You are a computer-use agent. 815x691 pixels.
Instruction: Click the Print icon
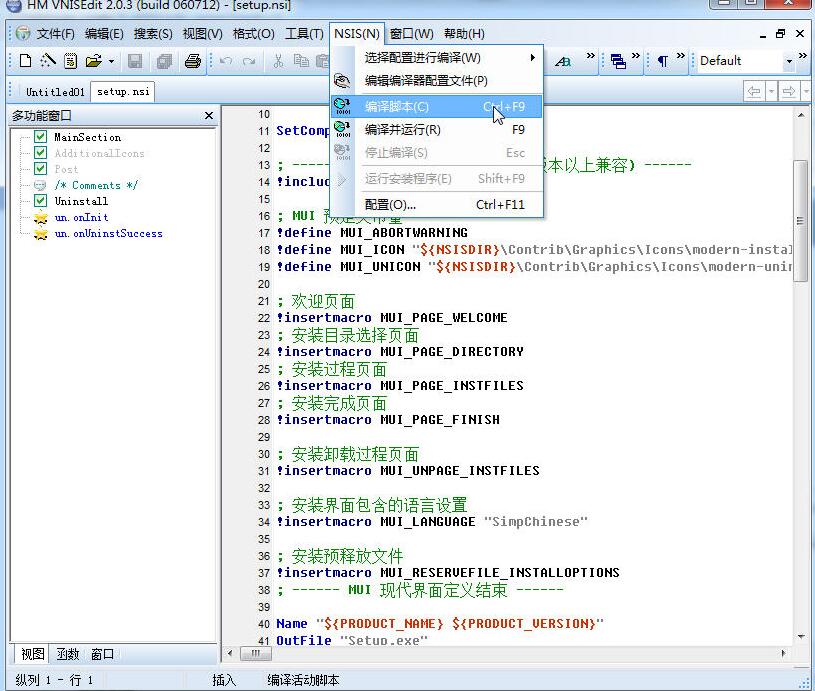point(193,61)
